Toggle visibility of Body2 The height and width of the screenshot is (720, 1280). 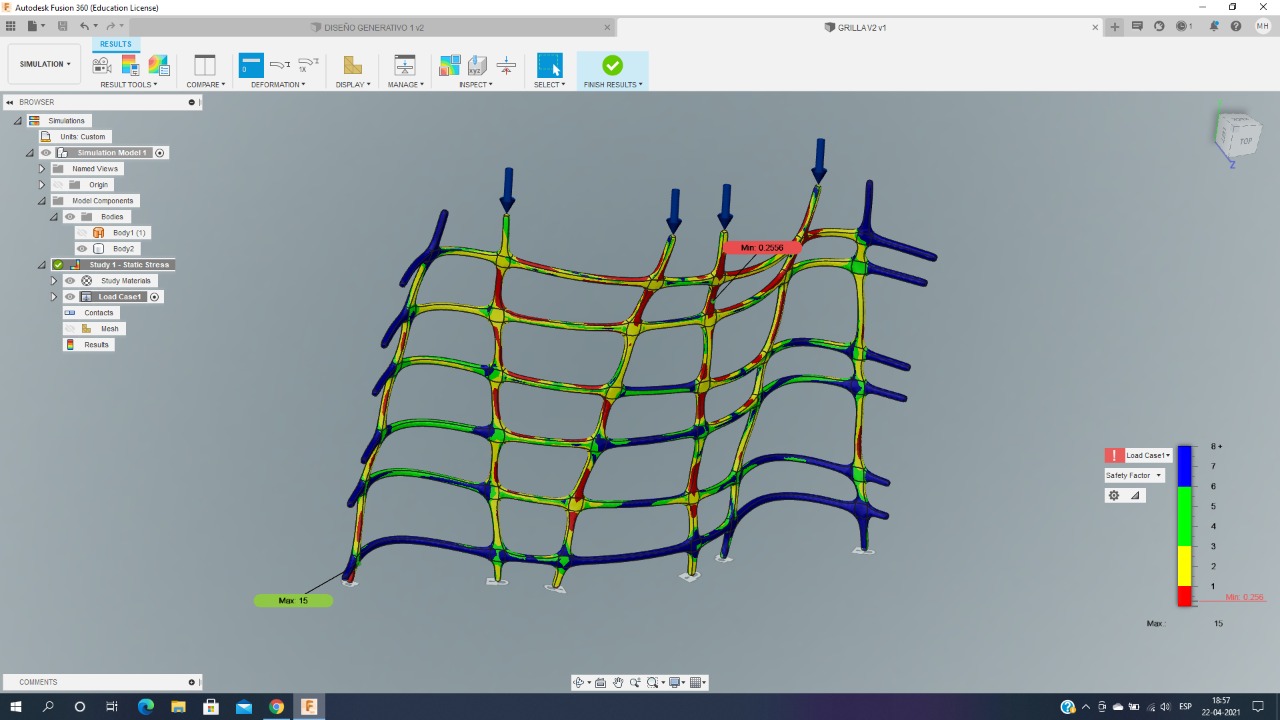pyautogui.click(x=82, y=249)
